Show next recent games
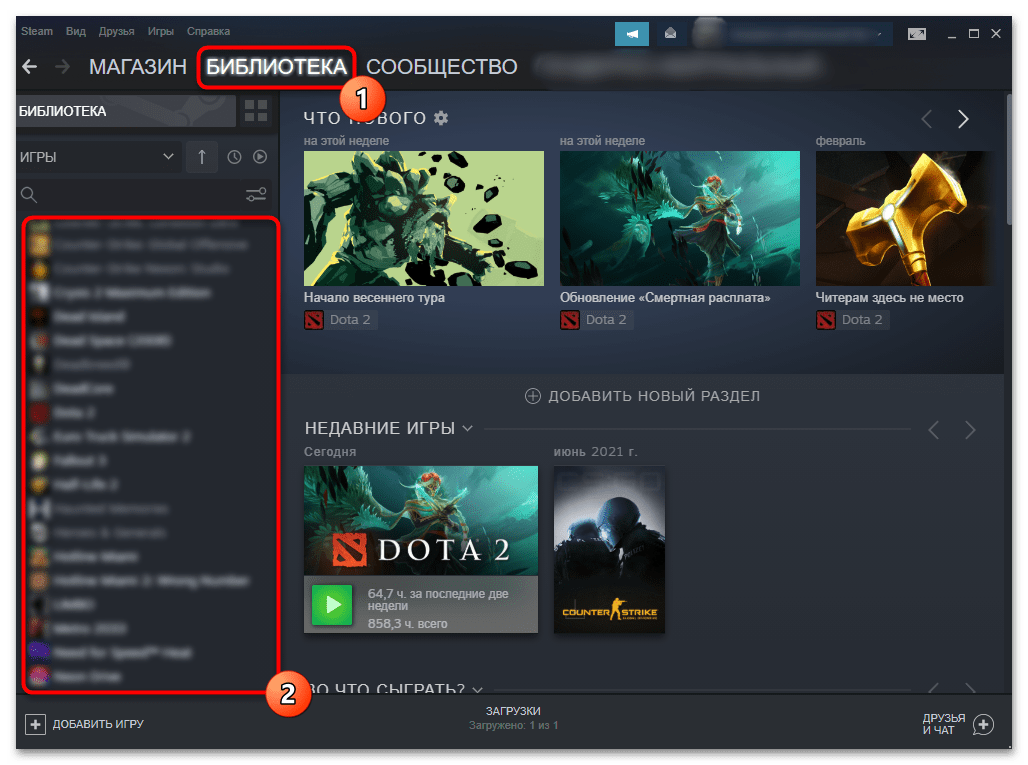Image resolution: width=1028 pixels, height=765 pixels. [x=970, y=430]
